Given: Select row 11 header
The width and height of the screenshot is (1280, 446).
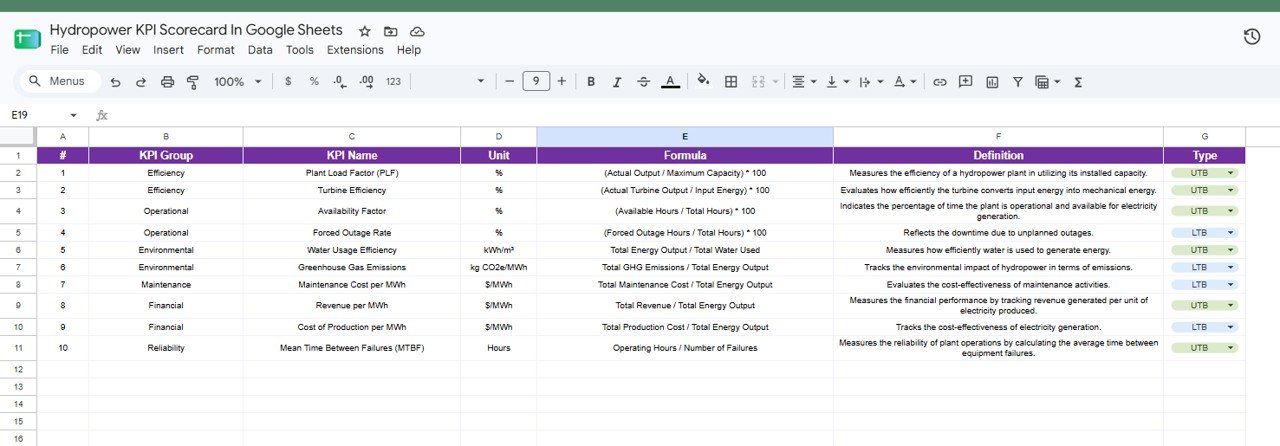Looking at the screenshot, I should pos(18,348).
